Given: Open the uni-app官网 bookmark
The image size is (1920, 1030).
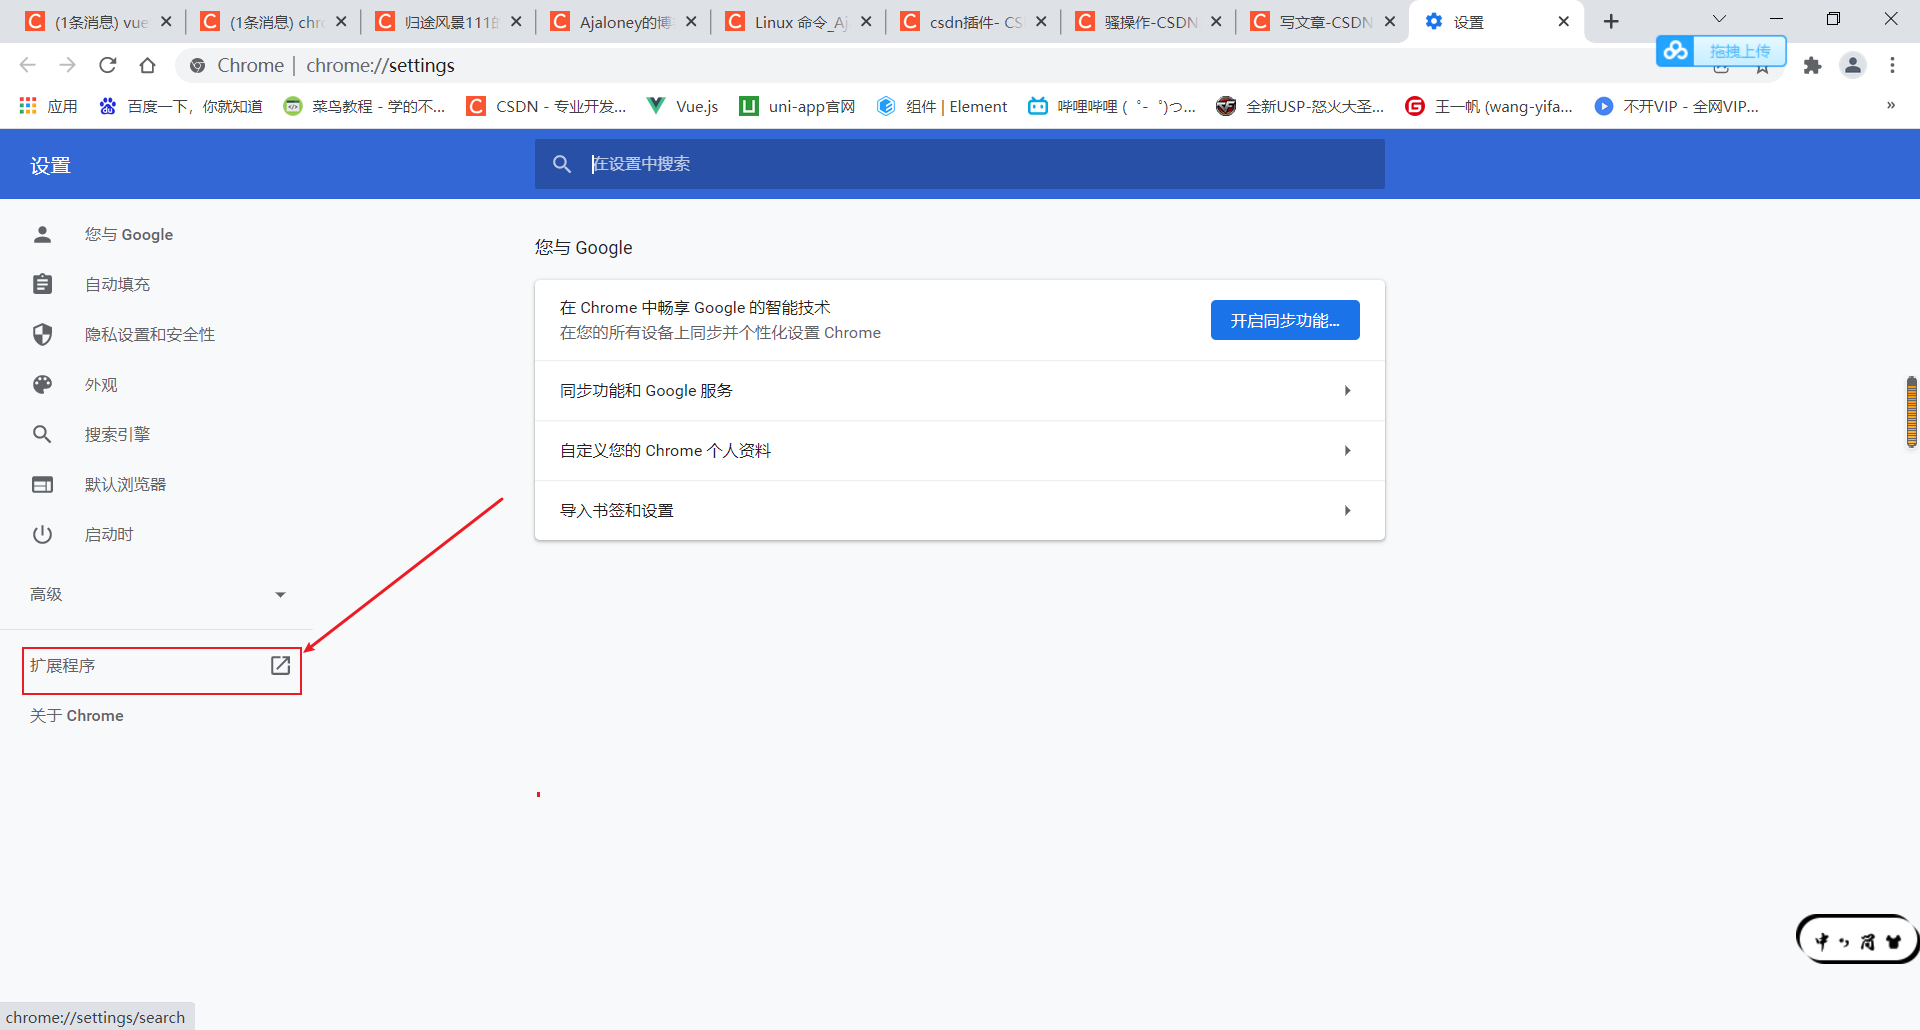Looking at the screenshot, I should pyautogui.click(x=797, y=106).
